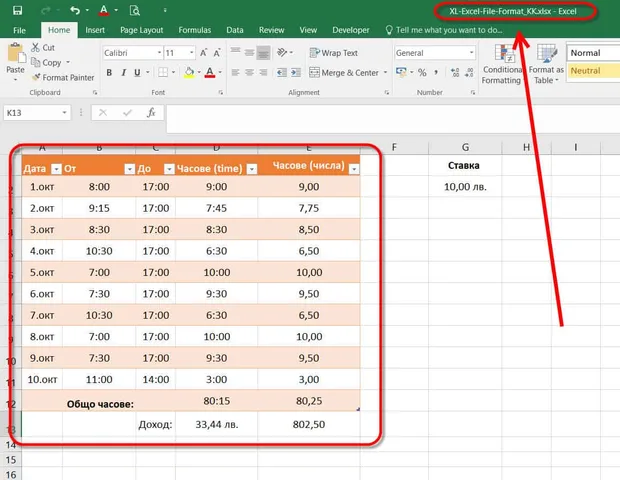620x480 pixels.
Task: Open the Дата column filter dropdown
Action: coord(57,169)
